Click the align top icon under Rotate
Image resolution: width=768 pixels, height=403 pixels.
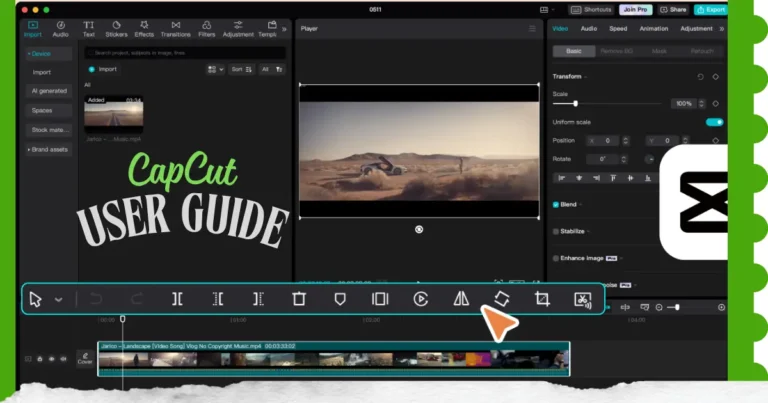613,178
